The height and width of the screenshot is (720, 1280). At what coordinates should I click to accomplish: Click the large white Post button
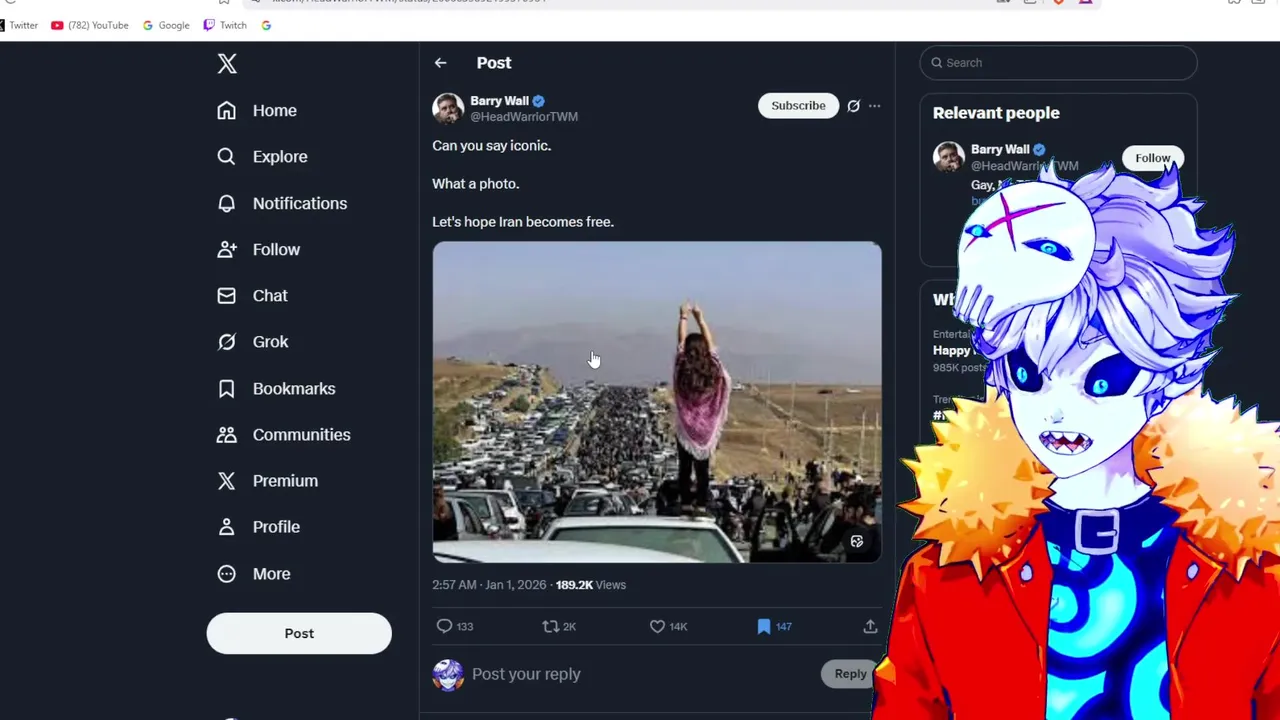[299, 633]
